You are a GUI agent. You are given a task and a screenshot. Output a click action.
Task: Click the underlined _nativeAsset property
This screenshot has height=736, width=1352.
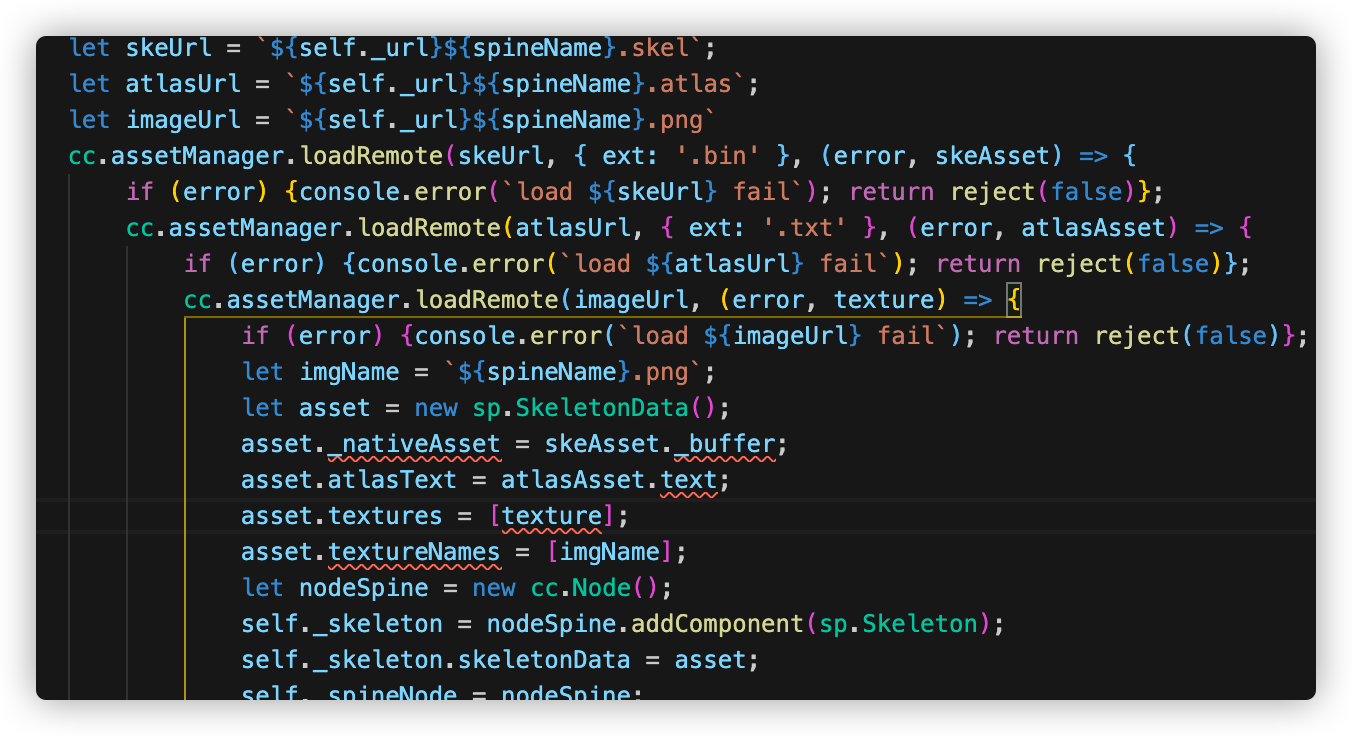tap(414, 444)
